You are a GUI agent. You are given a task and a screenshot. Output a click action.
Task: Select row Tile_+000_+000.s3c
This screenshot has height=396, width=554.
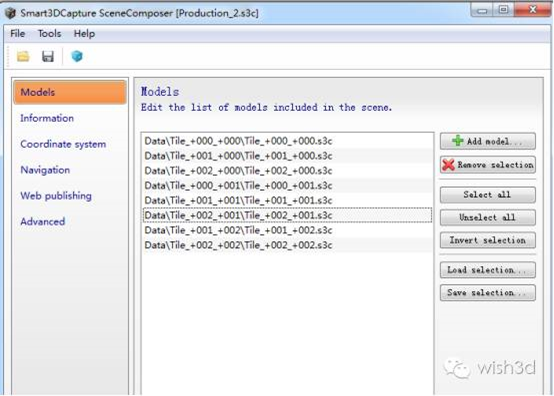287,141
